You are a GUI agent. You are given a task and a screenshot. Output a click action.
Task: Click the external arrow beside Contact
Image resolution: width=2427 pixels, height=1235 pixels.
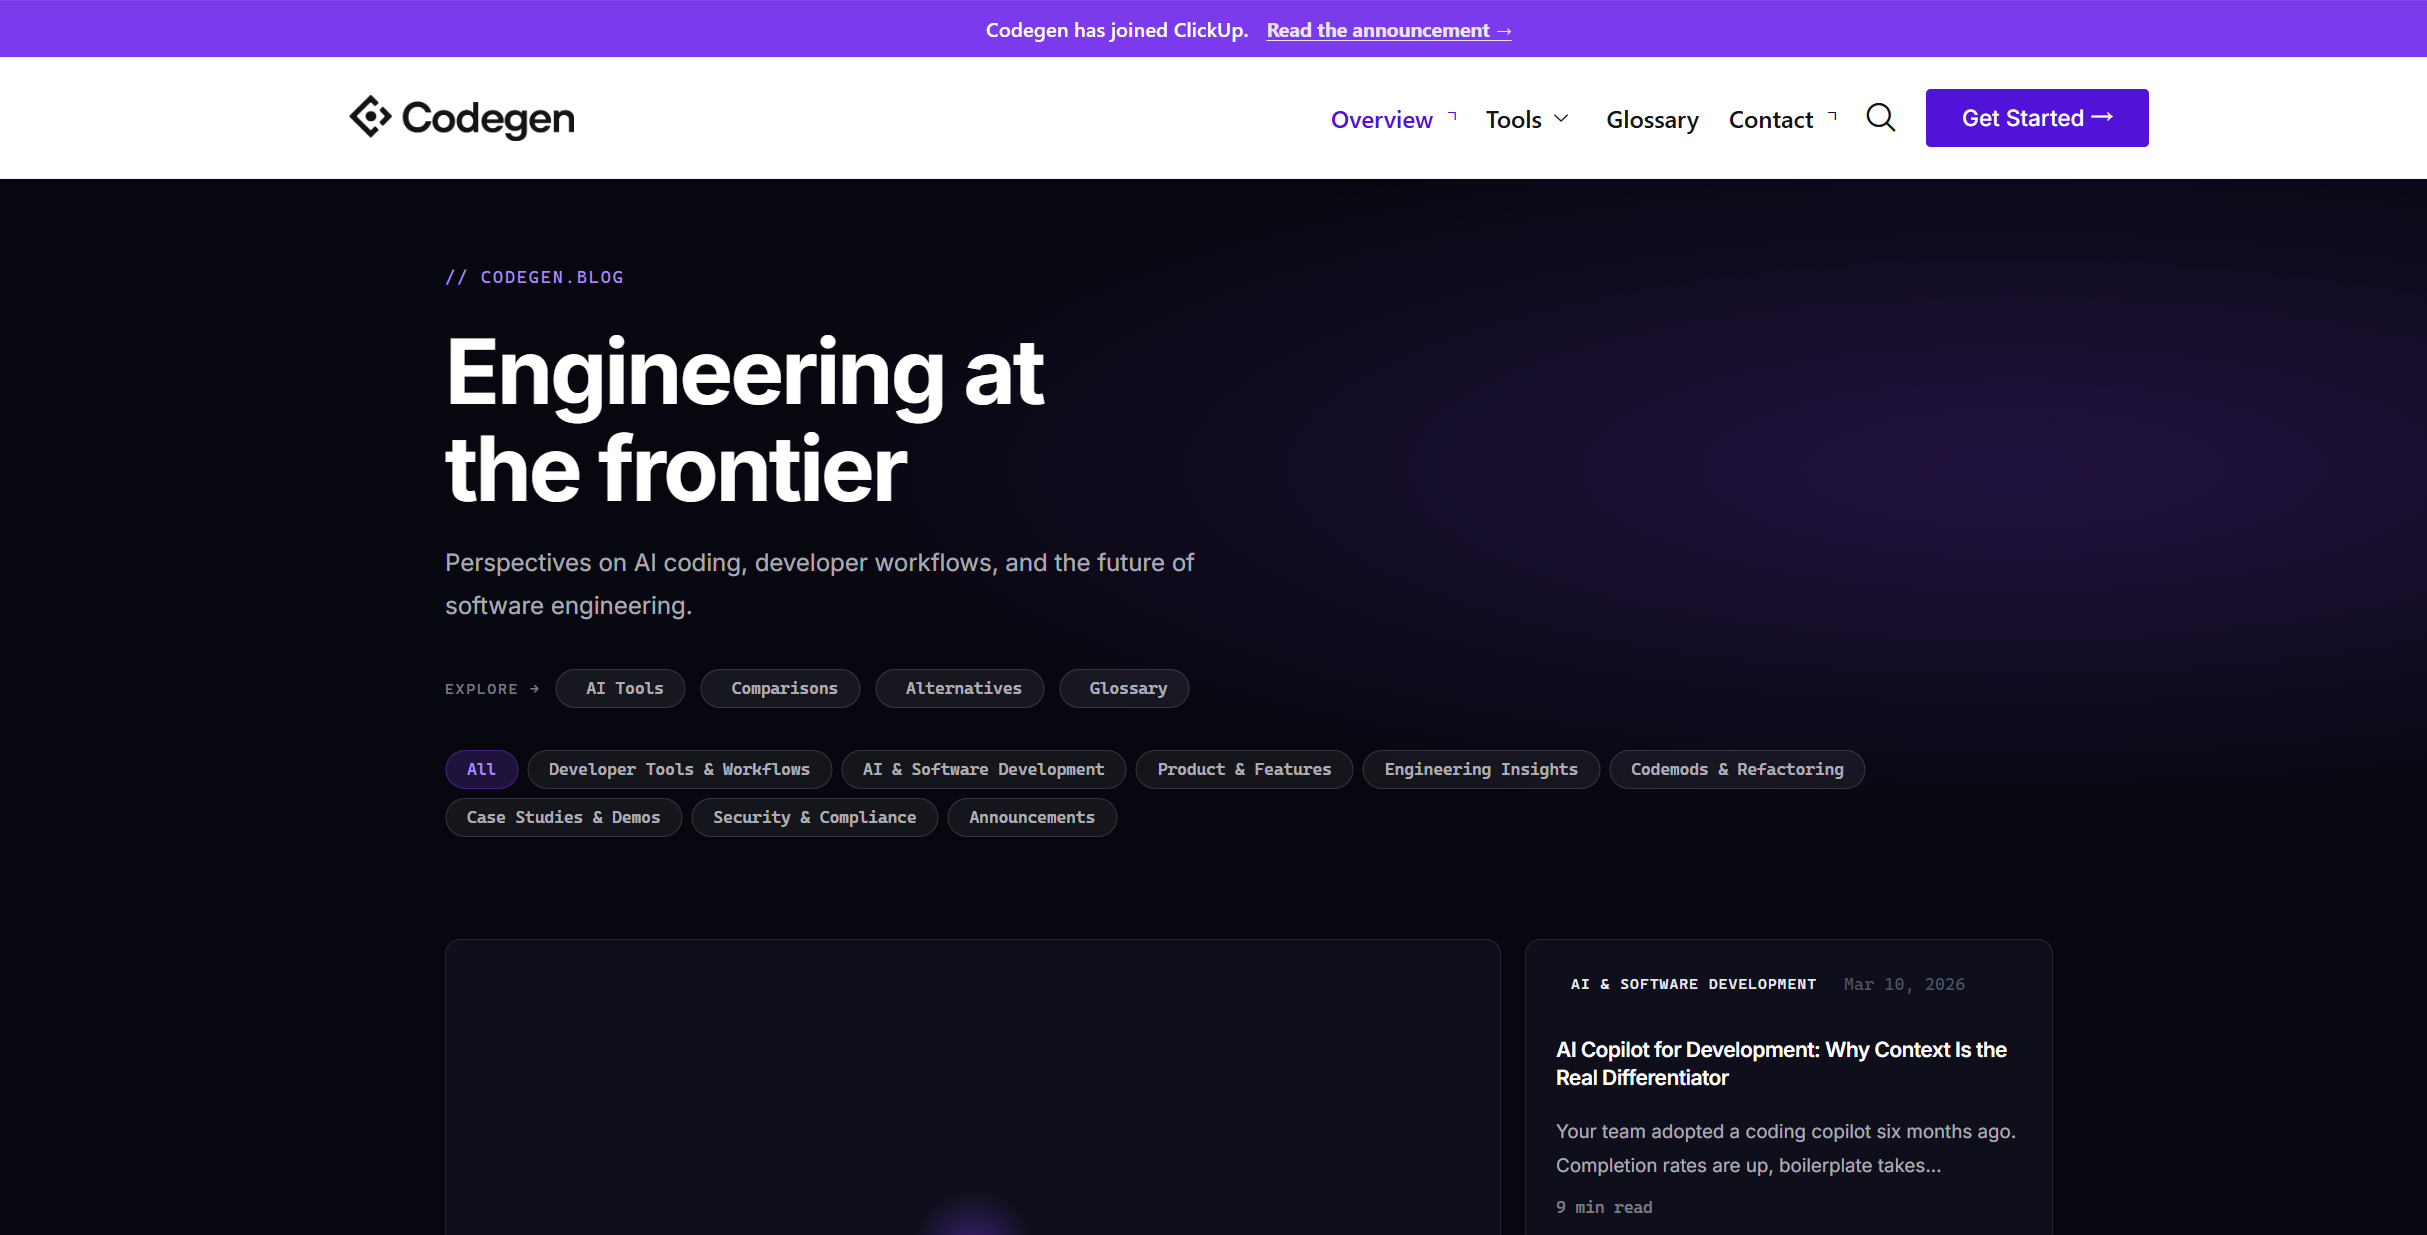[x=1833, y=116]
